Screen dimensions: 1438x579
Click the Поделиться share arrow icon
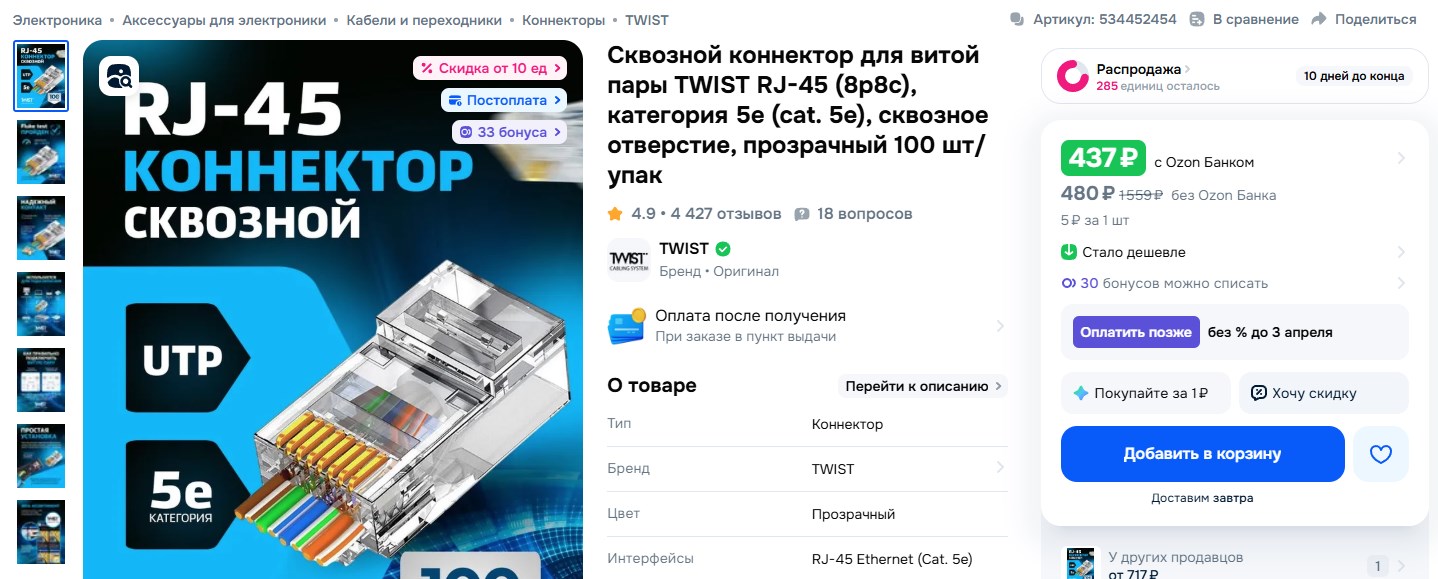click(1318, 19)
